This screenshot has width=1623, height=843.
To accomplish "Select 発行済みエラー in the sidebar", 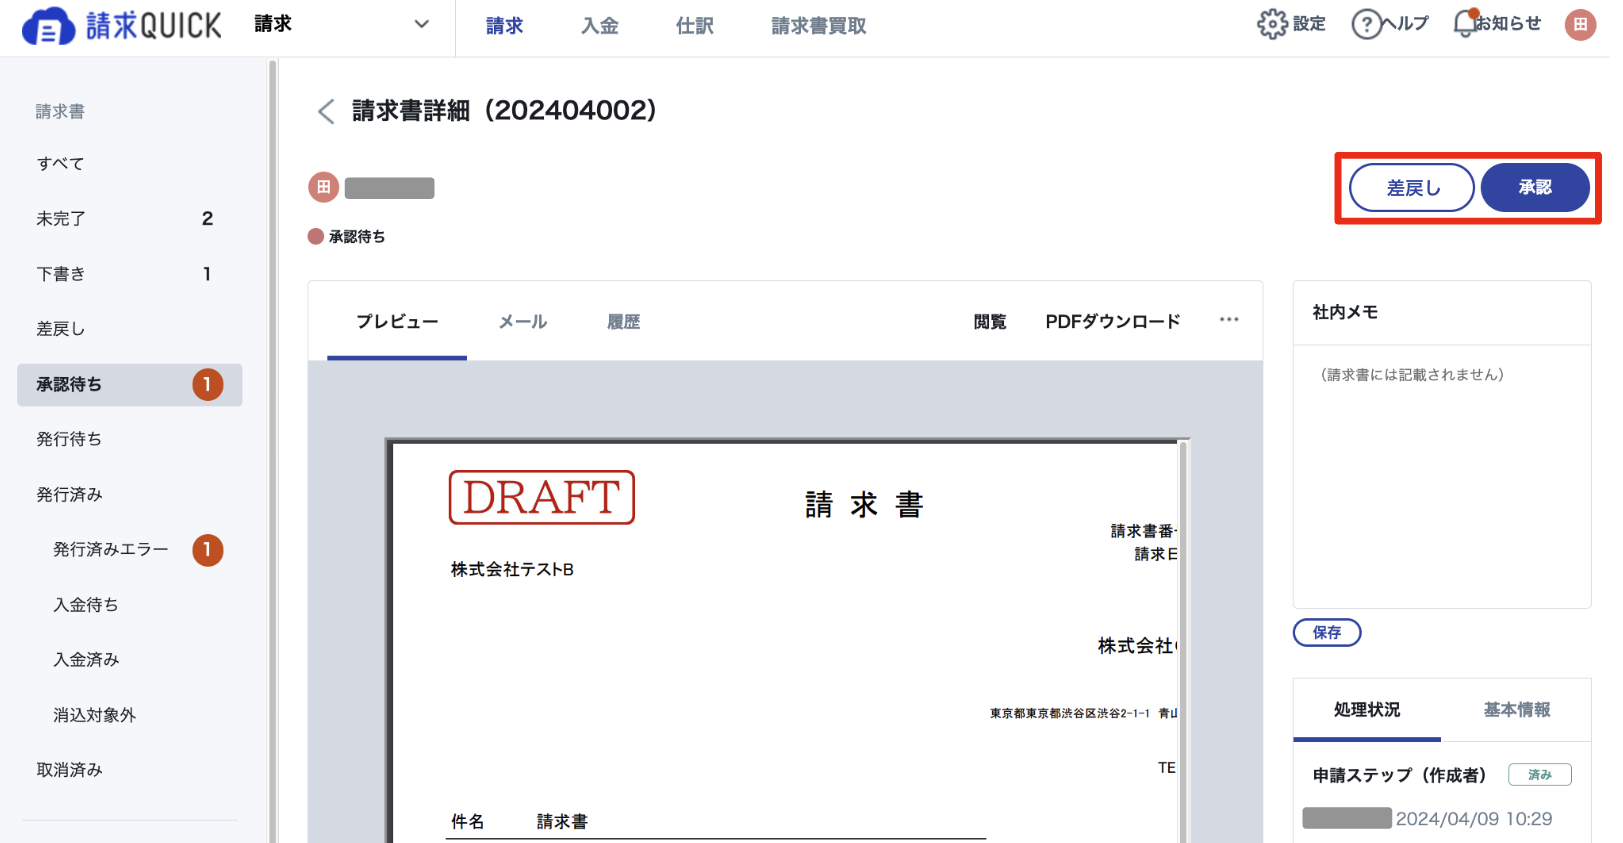I will click(130, 550).
